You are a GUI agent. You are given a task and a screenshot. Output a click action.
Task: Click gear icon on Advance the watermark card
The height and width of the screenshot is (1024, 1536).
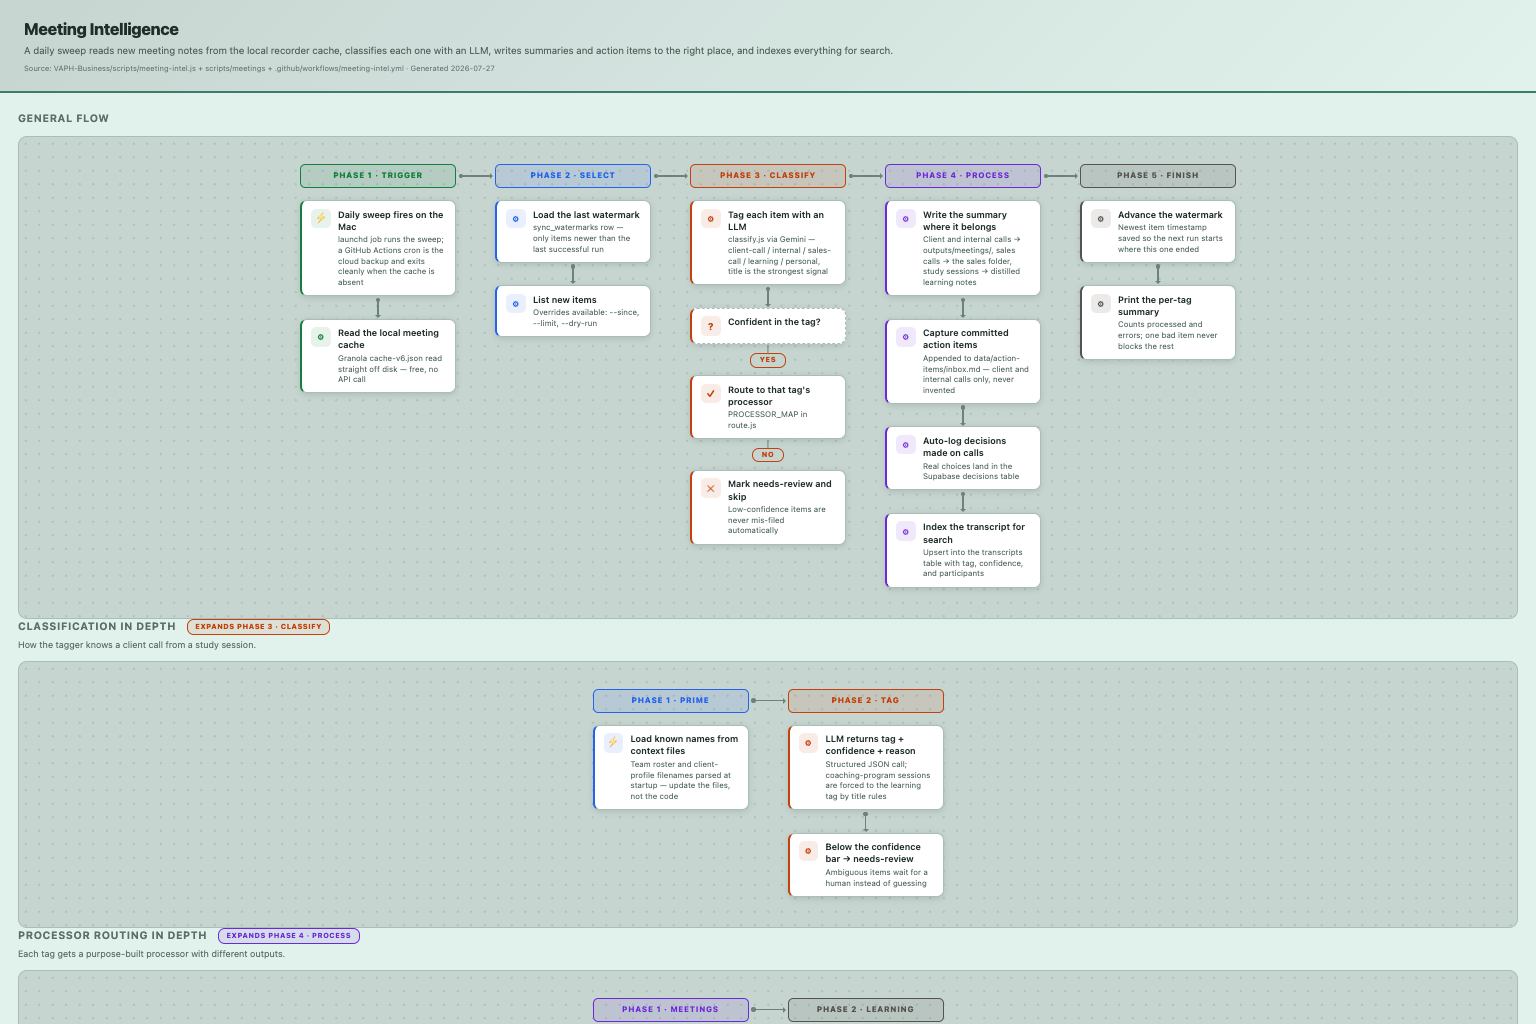[x=1101, y=218]
